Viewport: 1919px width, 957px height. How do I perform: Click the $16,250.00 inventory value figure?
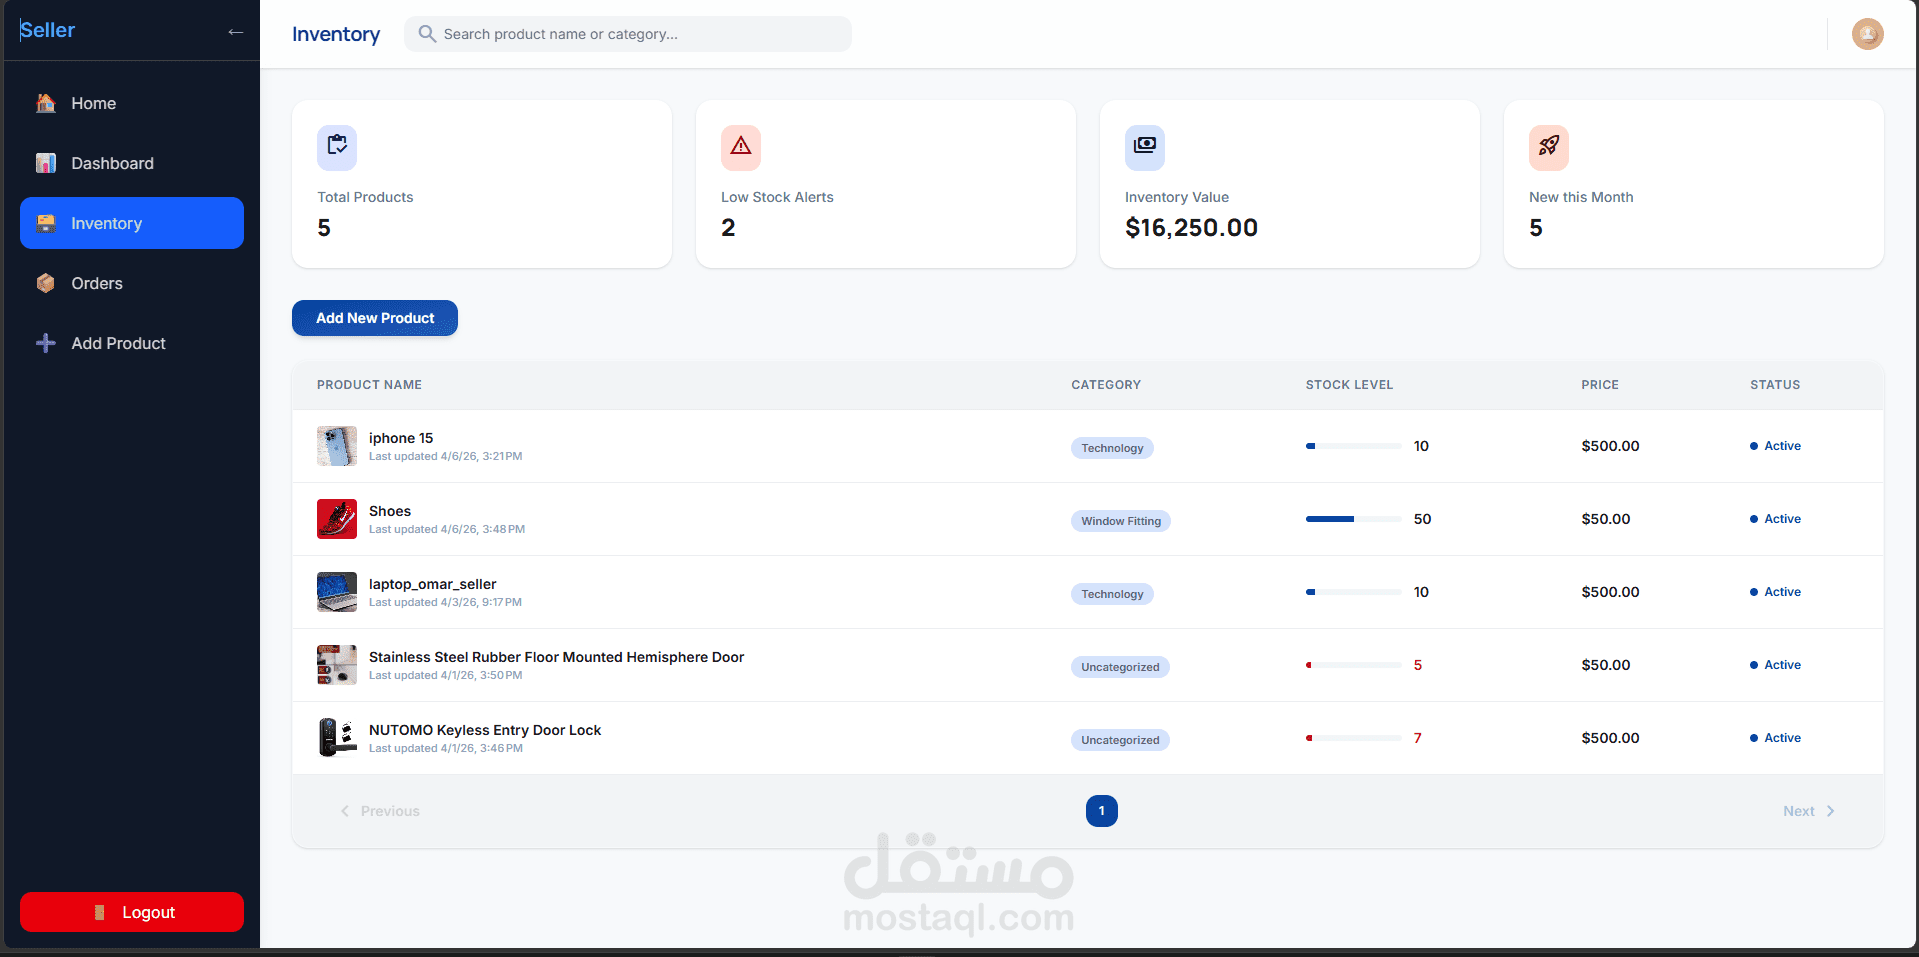(1191, 228)
